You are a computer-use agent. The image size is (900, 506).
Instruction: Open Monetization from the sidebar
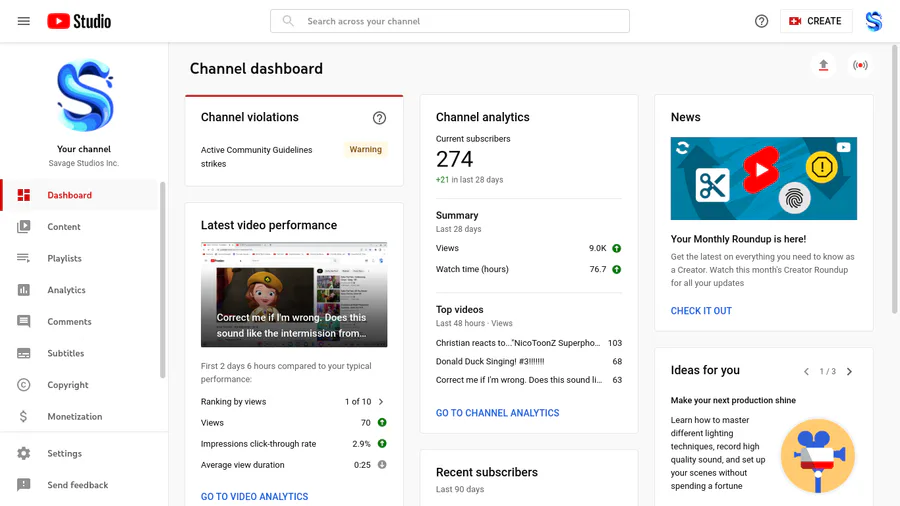point(74,417)
